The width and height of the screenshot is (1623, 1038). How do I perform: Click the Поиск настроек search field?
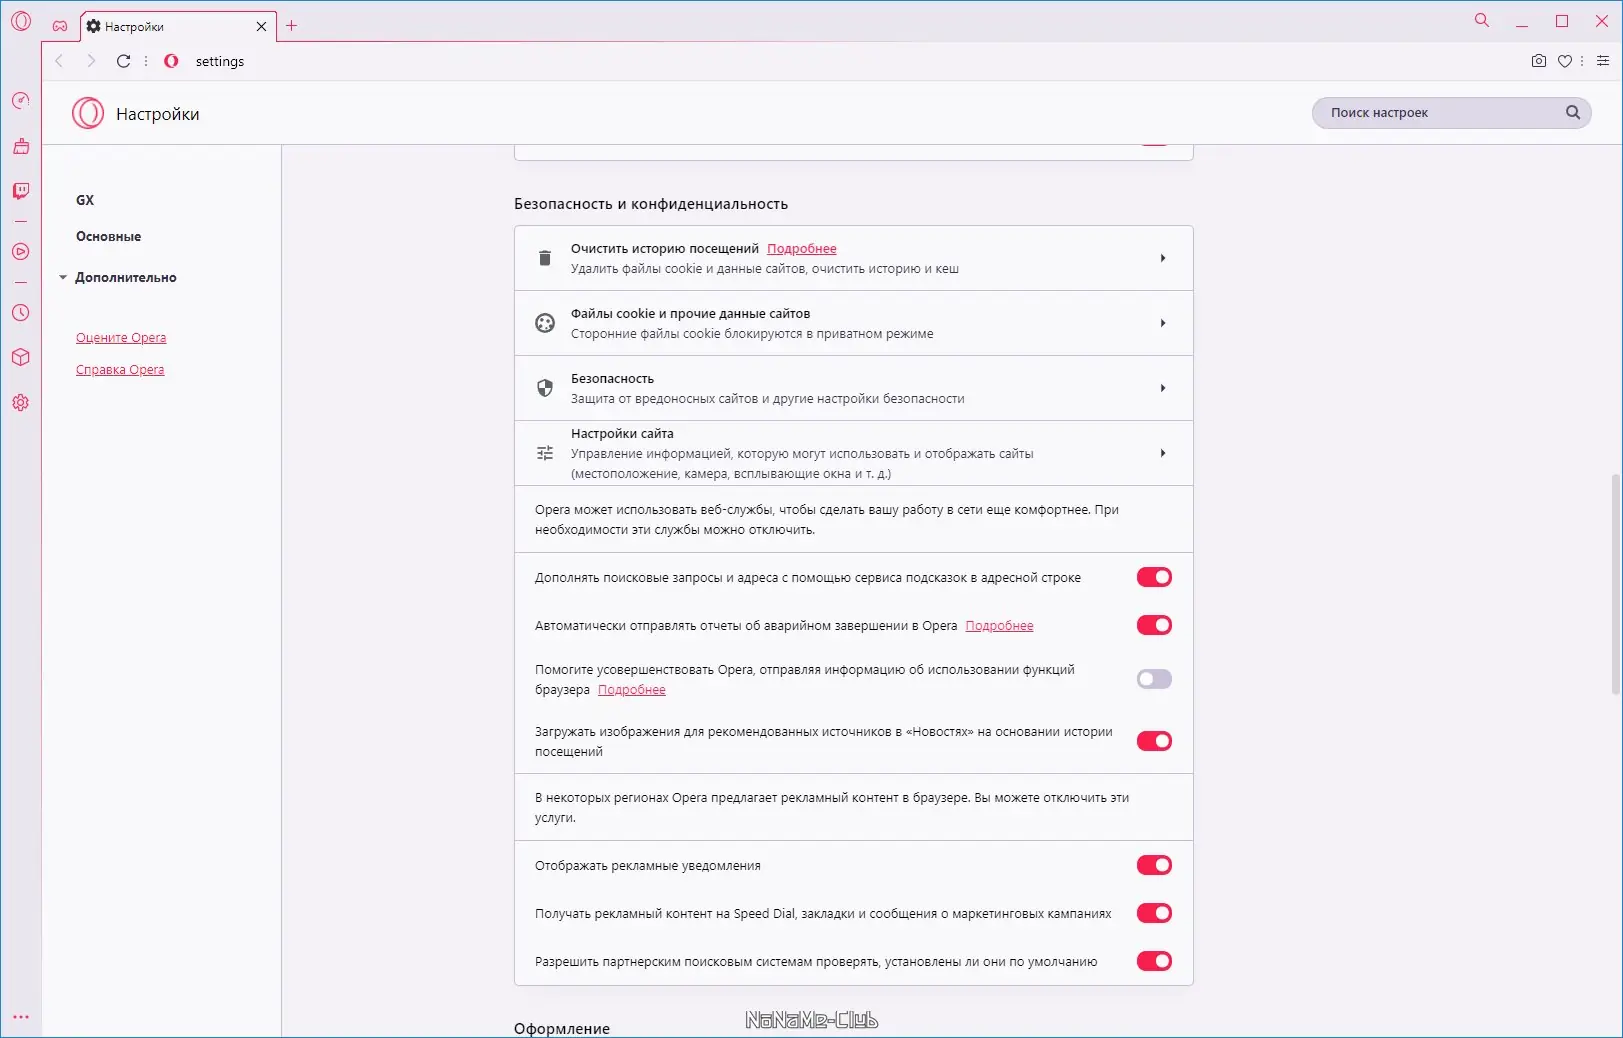1451,113
